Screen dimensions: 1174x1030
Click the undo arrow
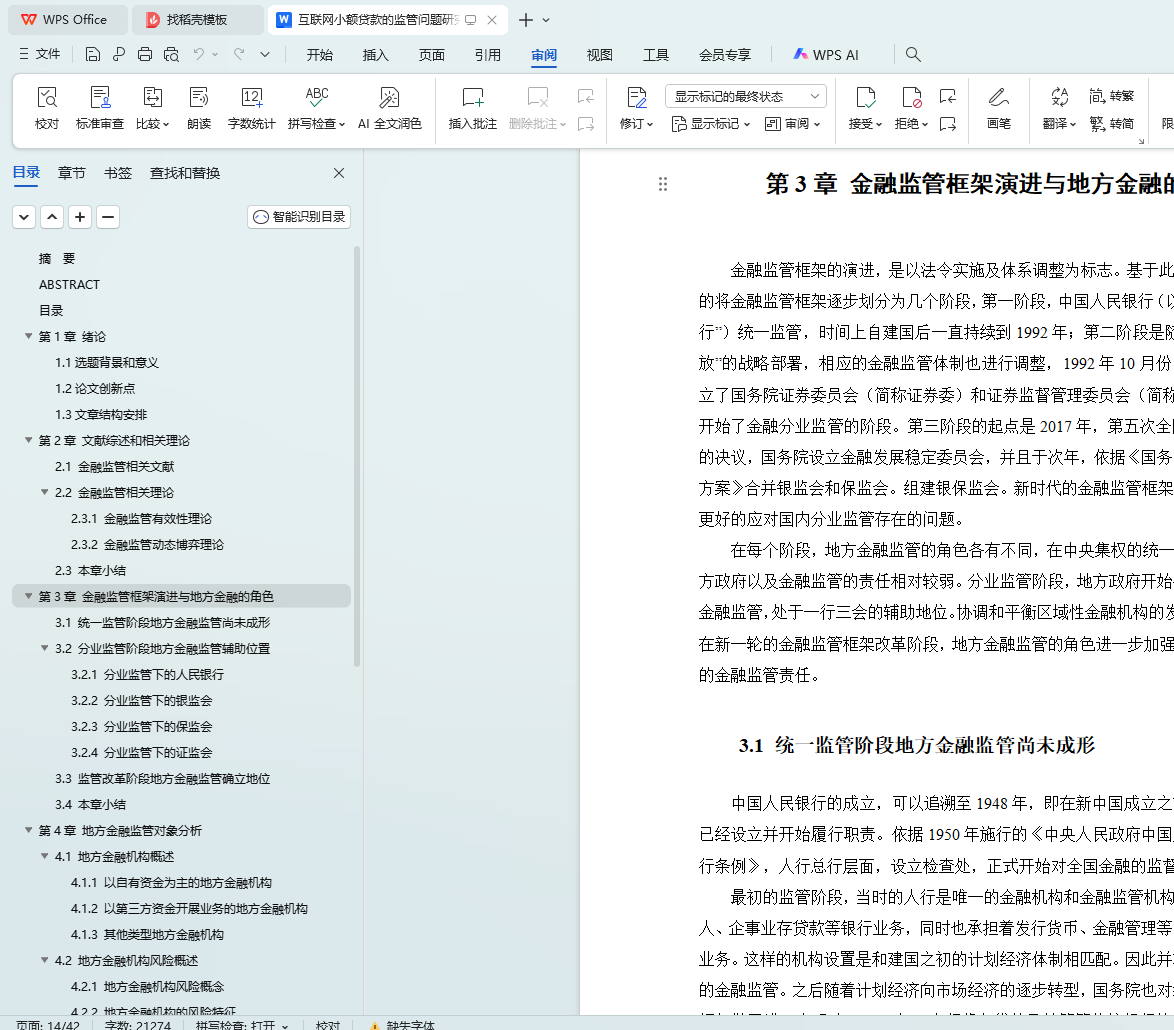pyautogui.click(x=198, y=54)
